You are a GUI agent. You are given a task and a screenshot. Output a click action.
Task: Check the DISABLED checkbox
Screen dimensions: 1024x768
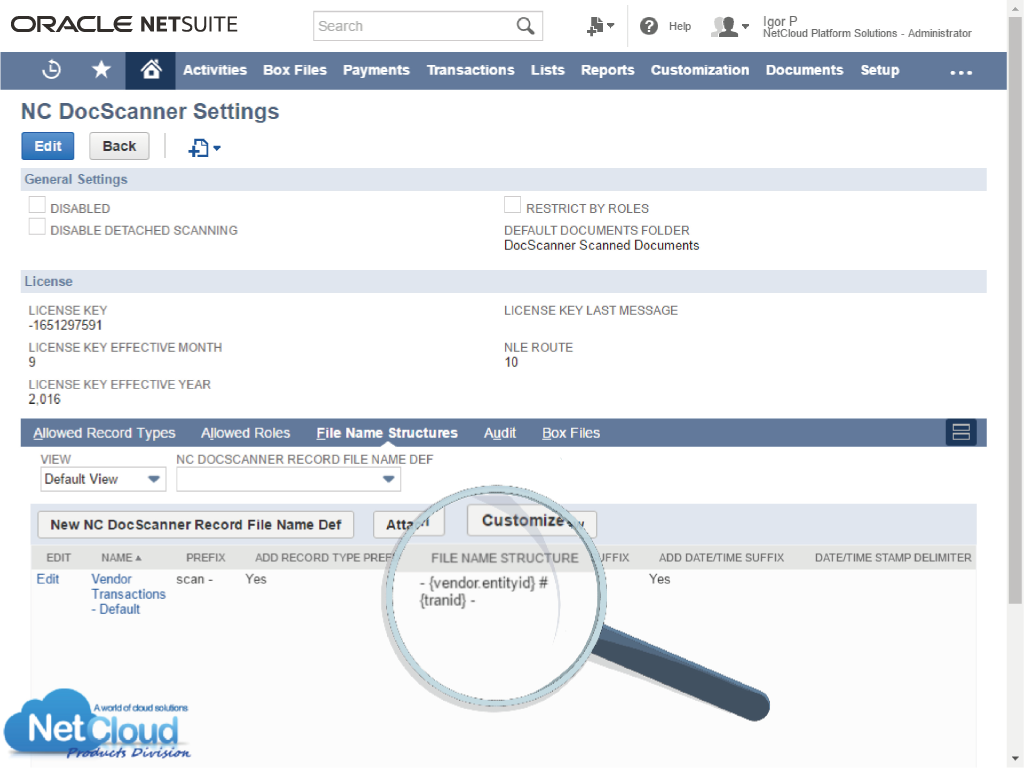37,205
